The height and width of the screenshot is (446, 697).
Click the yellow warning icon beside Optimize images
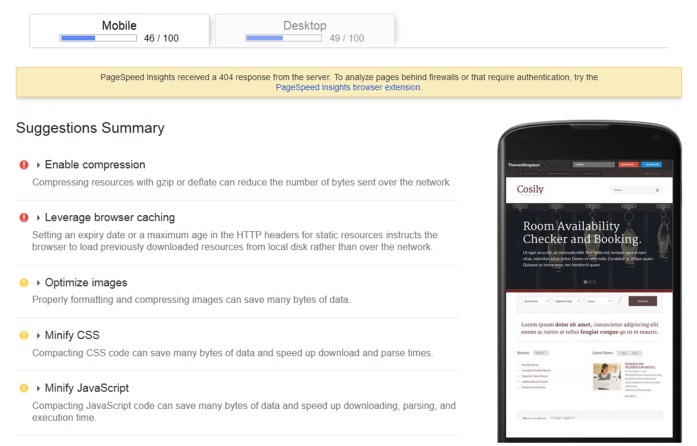coord(24,283)
